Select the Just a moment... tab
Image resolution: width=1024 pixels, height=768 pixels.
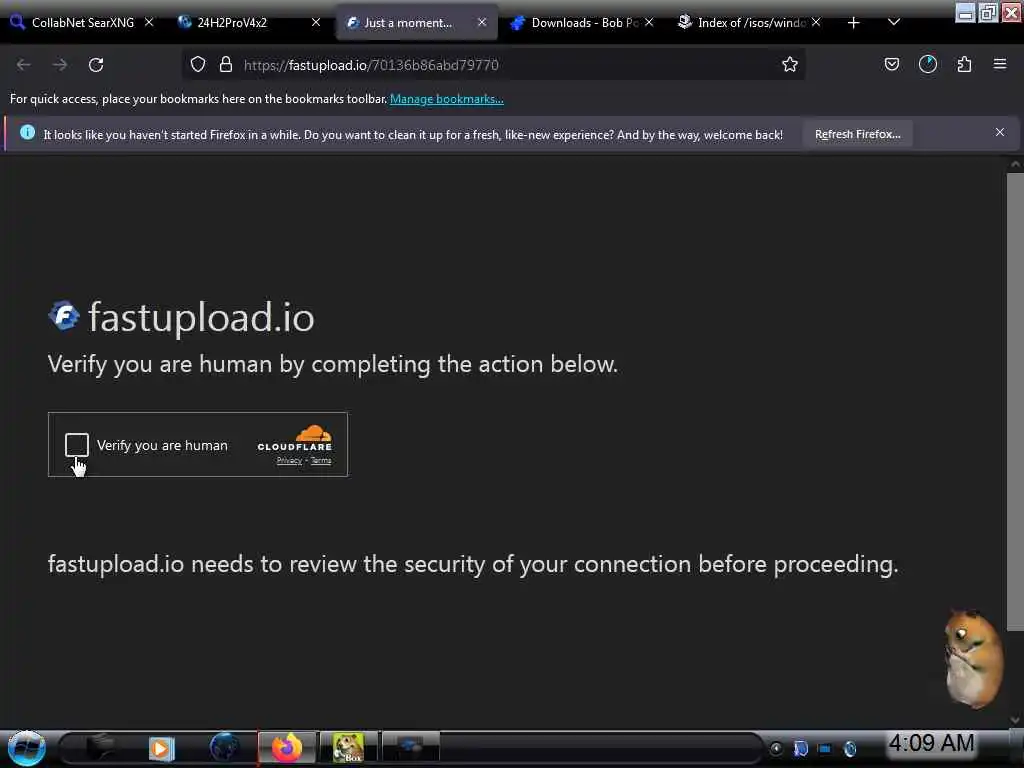tap(417, 23)
